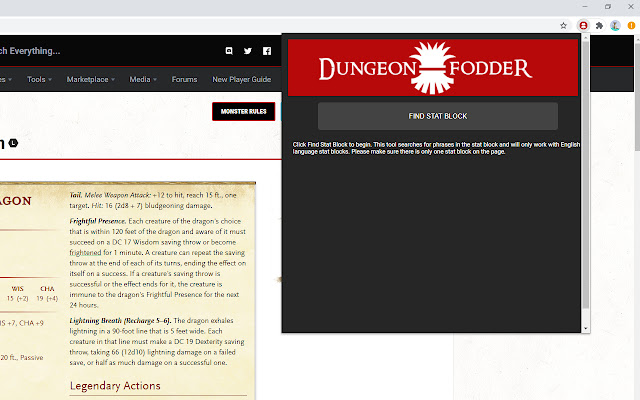Click the Twitch chat icon in header
Viewport: 640px width, 400px height.
(x=229, y=51)
